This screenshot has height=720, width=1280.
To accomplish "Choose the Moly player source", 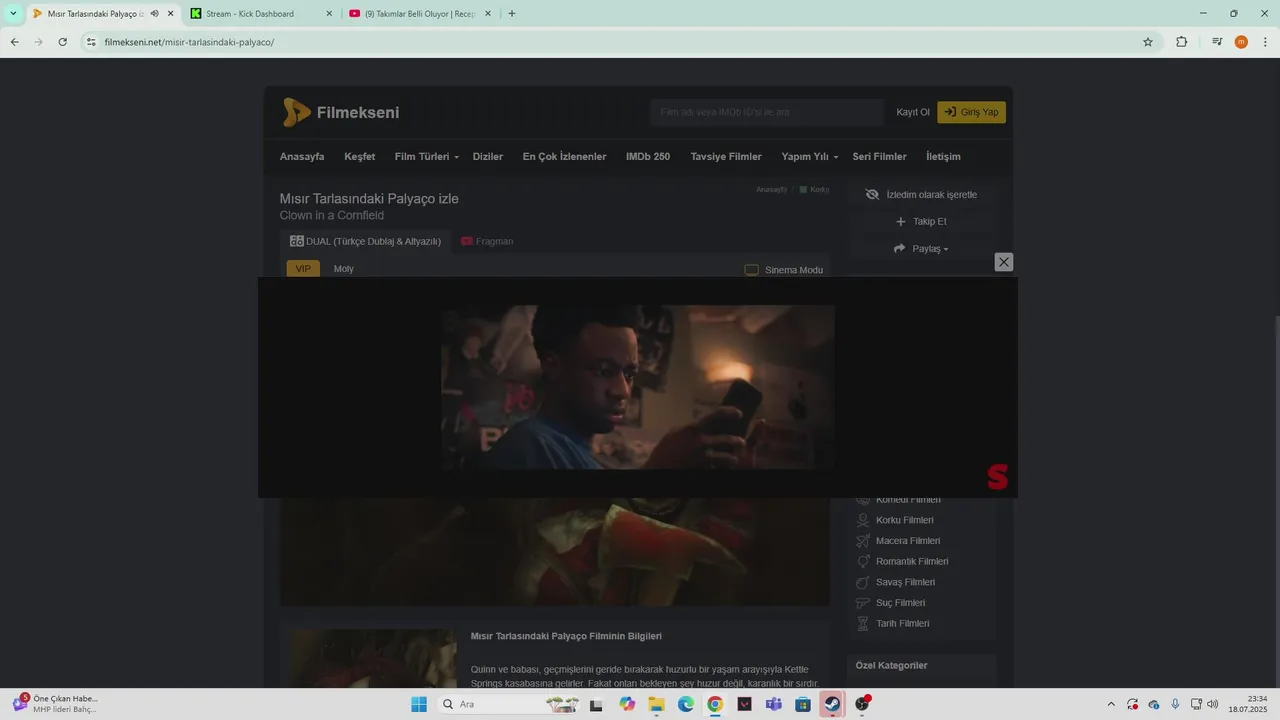I will click(344, 269).
